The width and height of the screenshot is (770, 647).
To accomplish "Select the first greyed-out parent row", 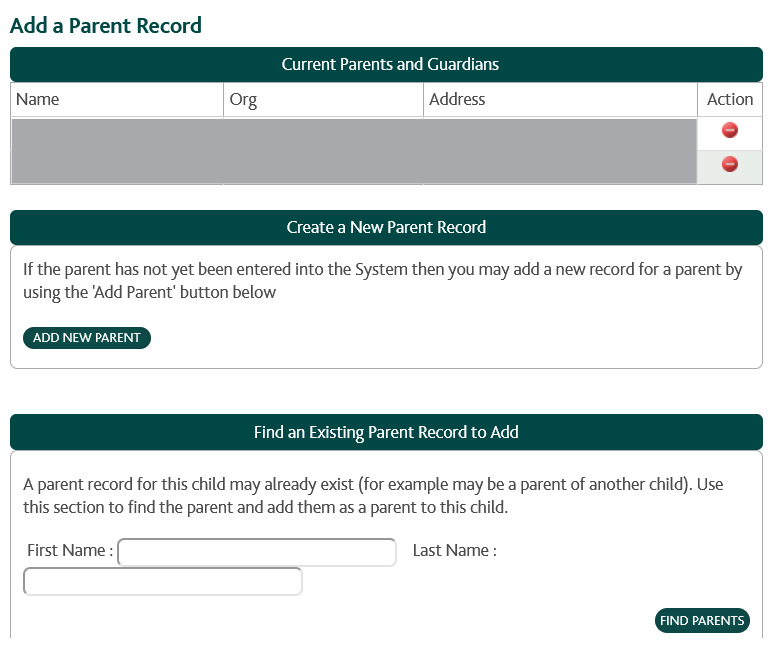I will [354, 134].
